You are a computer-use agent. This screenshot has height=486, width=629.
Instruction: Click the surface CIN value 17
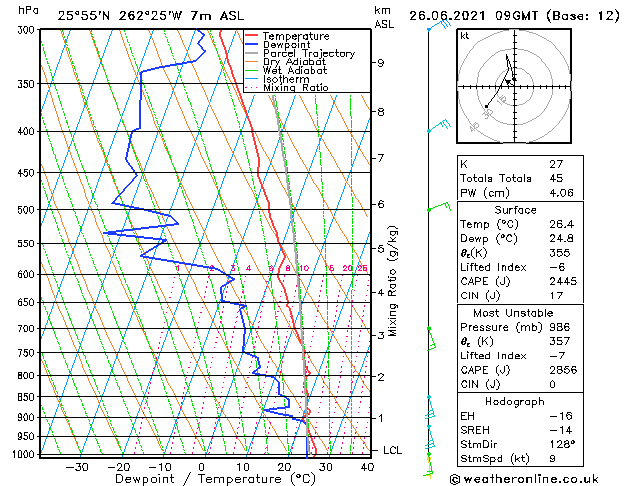click(556, 296)
